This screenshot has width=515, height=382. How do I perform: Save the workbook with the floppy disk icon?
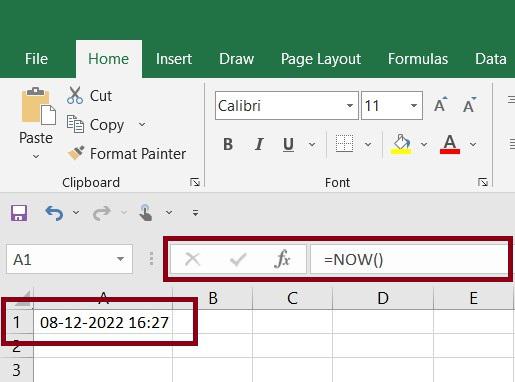[19, 213]
